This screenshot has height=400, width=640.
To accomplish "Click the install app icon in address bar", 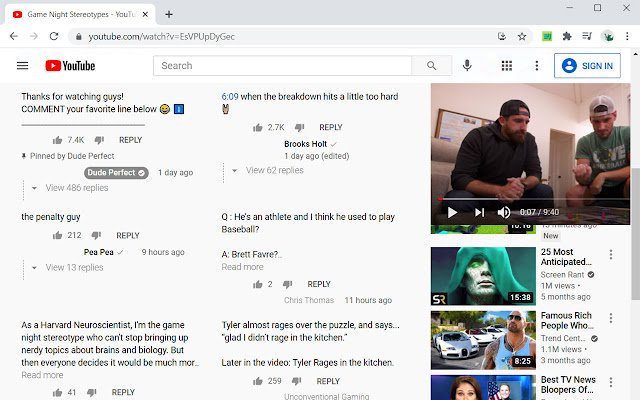I will click(x=502, y=36).
